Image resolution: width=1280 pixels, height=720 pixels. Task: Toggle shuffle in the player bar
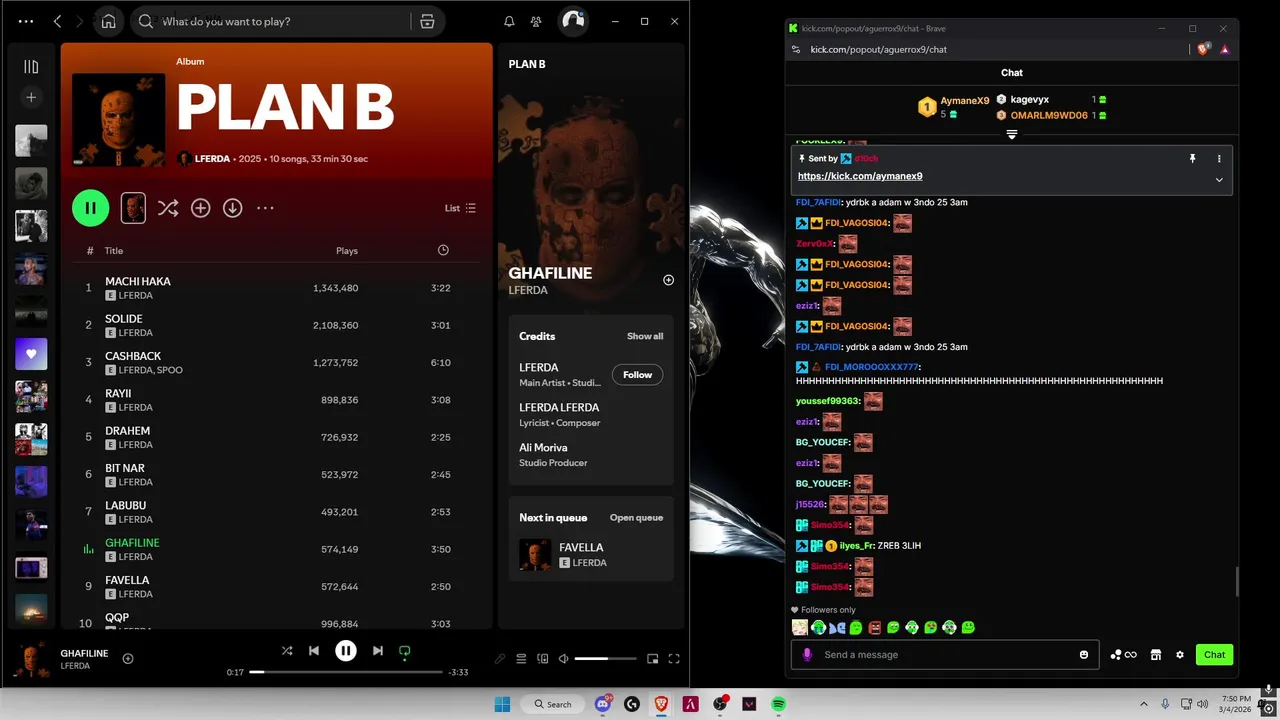[x=287, y=651]
